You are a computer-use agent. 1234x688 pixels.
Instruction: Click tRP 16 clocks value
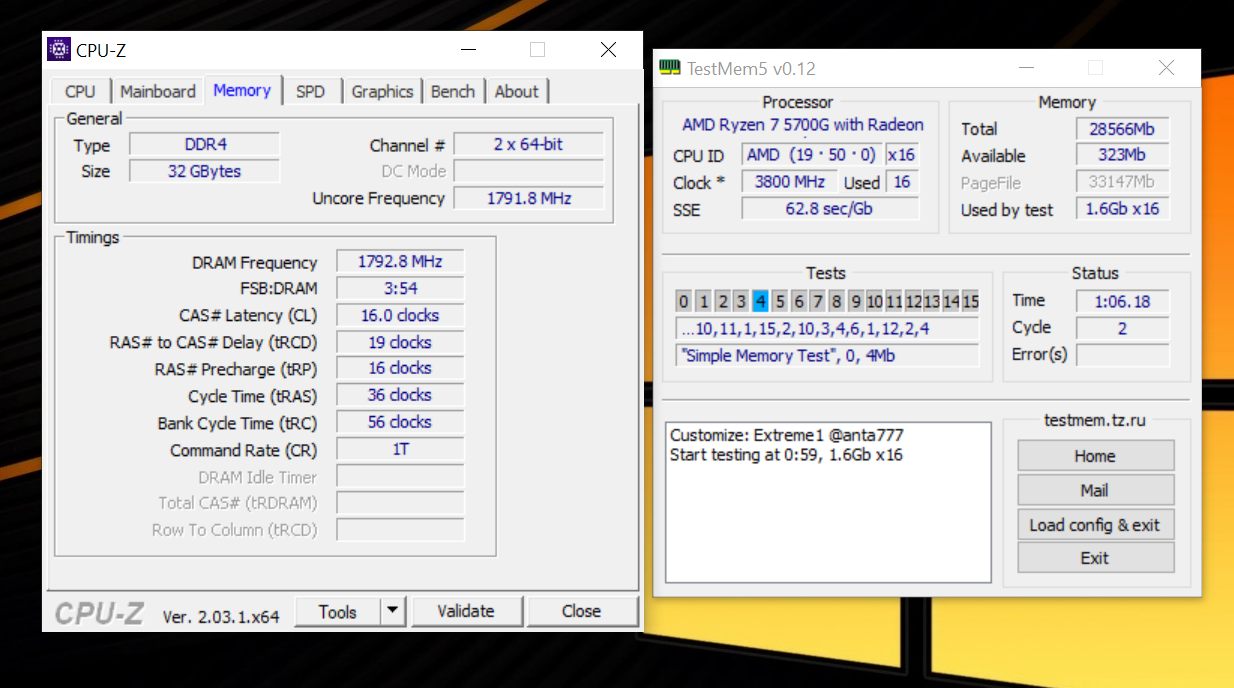click(400, 368)
